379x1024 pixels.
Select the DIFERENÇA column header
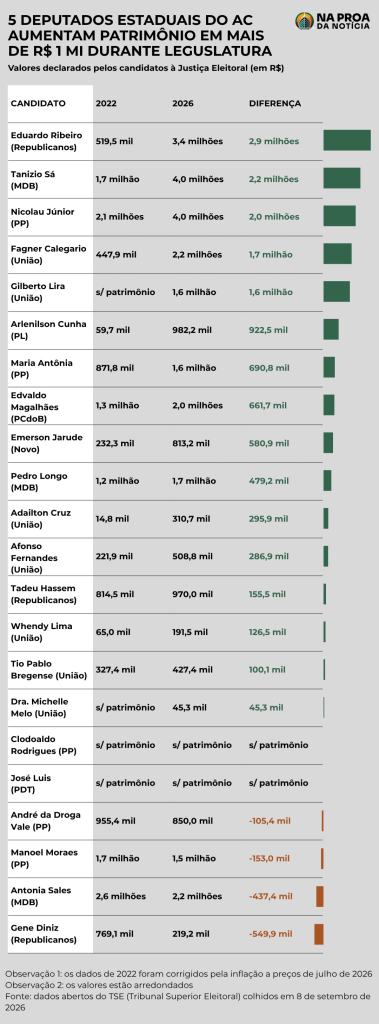pyautogui.click(x=275, y=103)
